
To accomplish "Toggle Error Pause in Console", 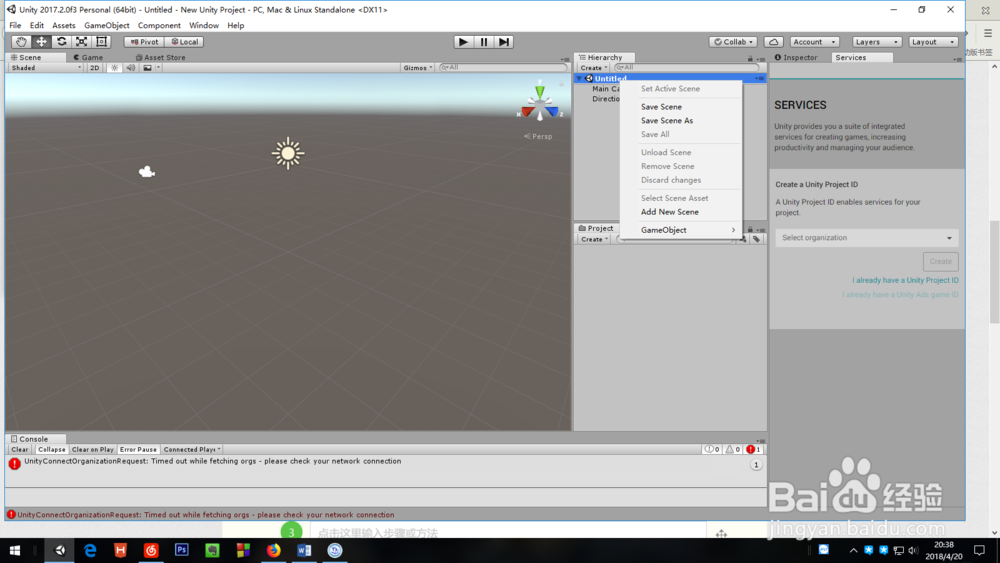I will [x=138, y=450].
